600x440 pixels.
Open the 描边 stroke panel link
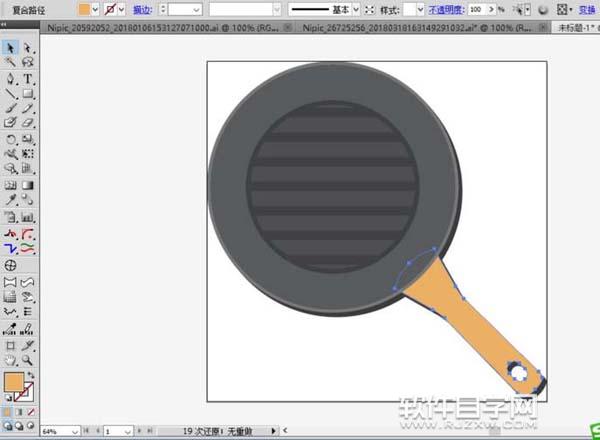coord(142,10)
